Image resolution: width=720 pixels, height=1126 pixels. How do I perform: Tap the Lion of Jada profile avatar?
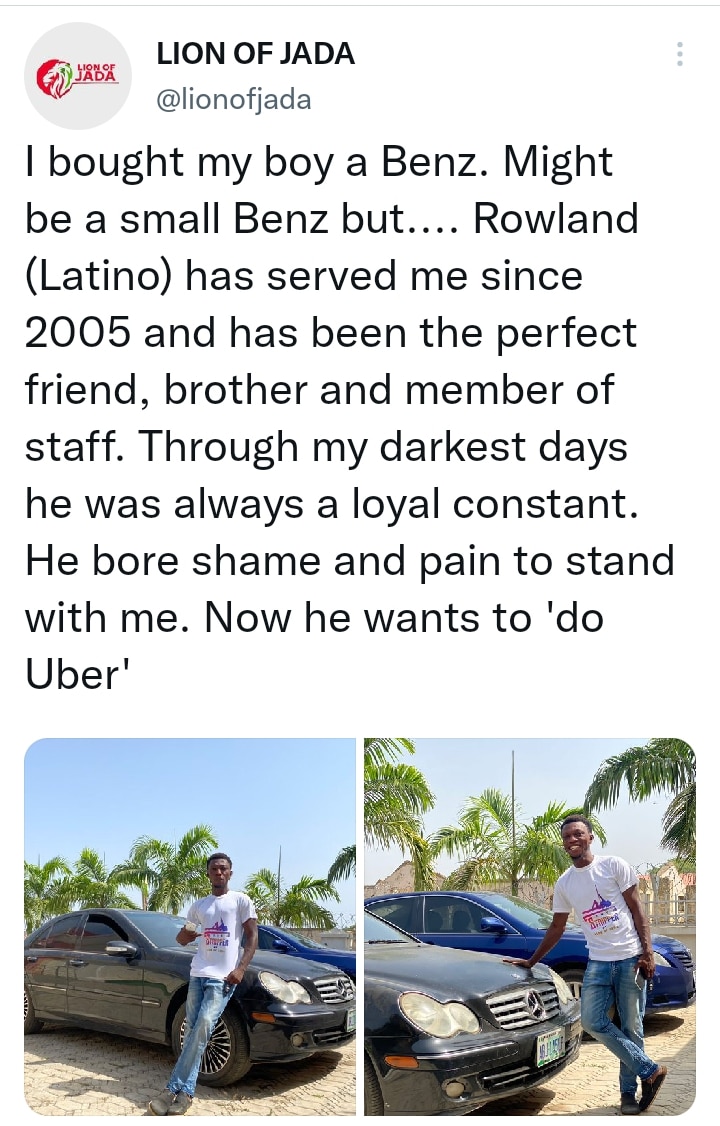pos(77,76)
